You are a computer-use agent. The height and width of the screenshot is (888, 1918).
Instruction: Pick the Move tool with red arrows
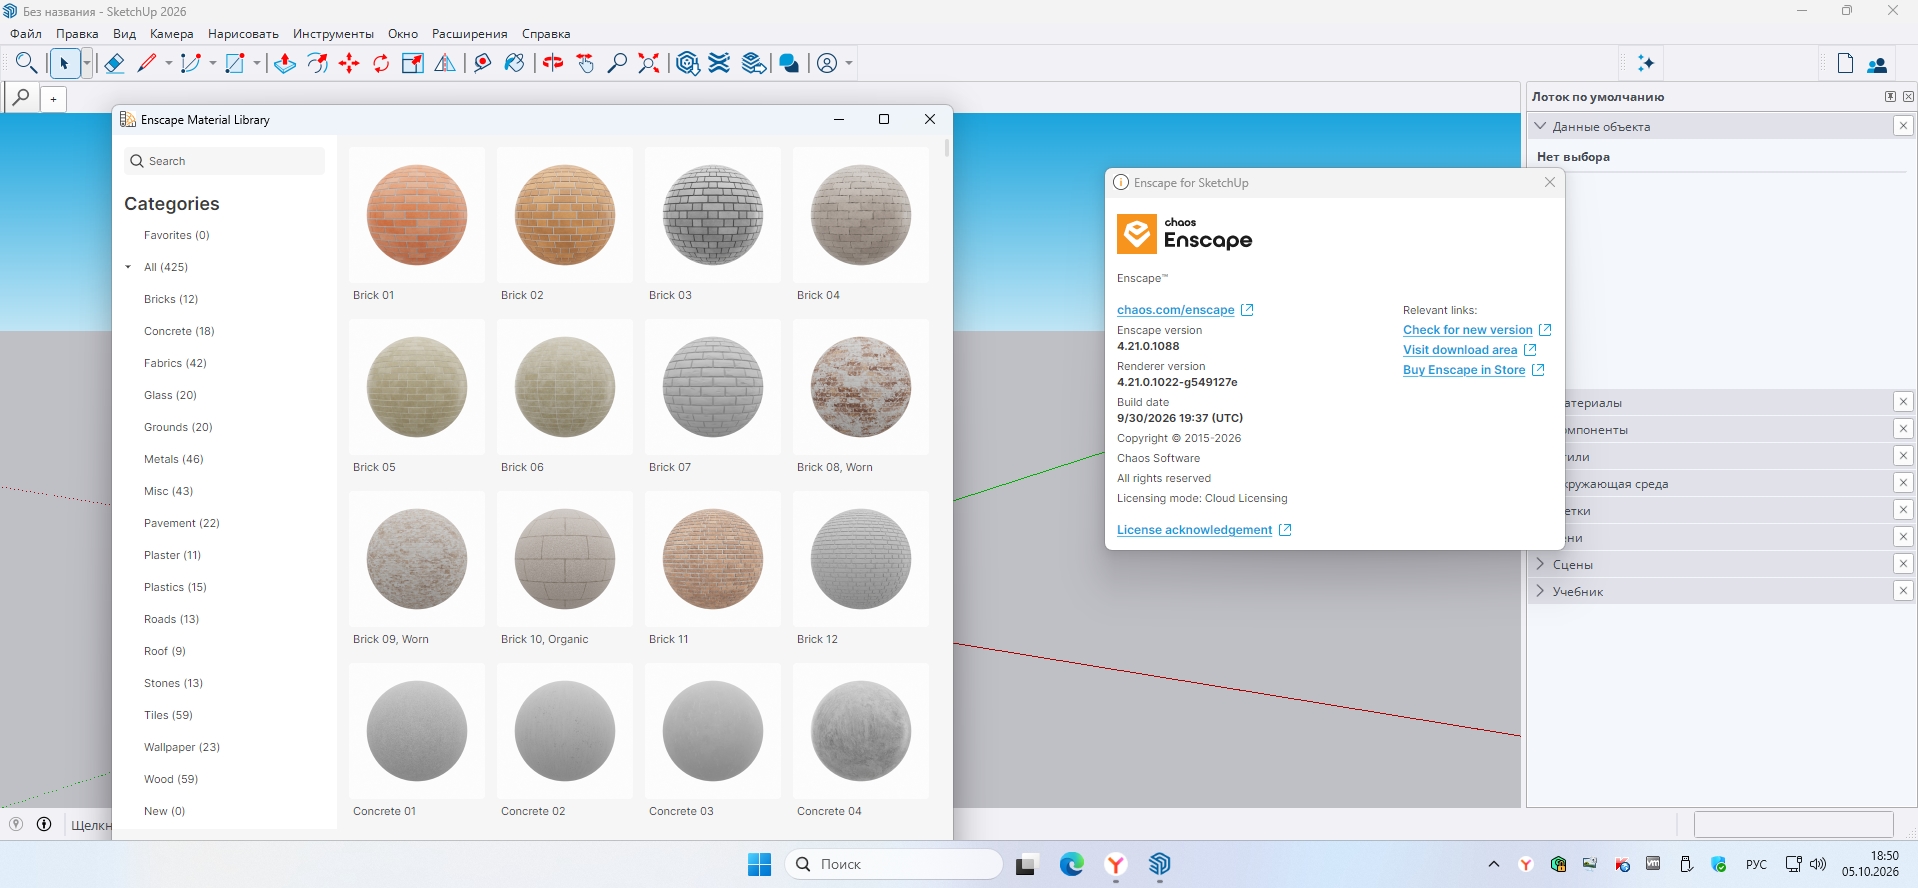pyautogui.click(x=349, y=63)
